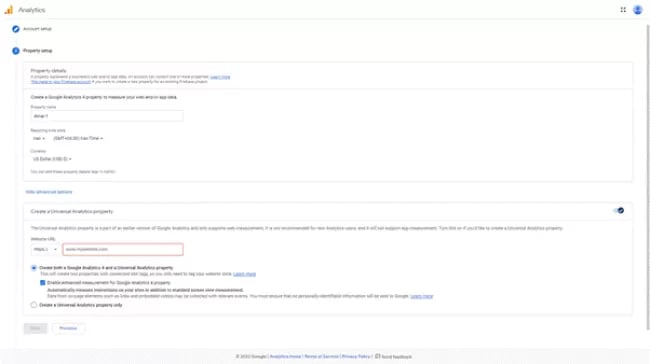Screen dimensions: 650x364
Task: Toggle the Create a Universal Analytics property switch
Action: [618, 211]
